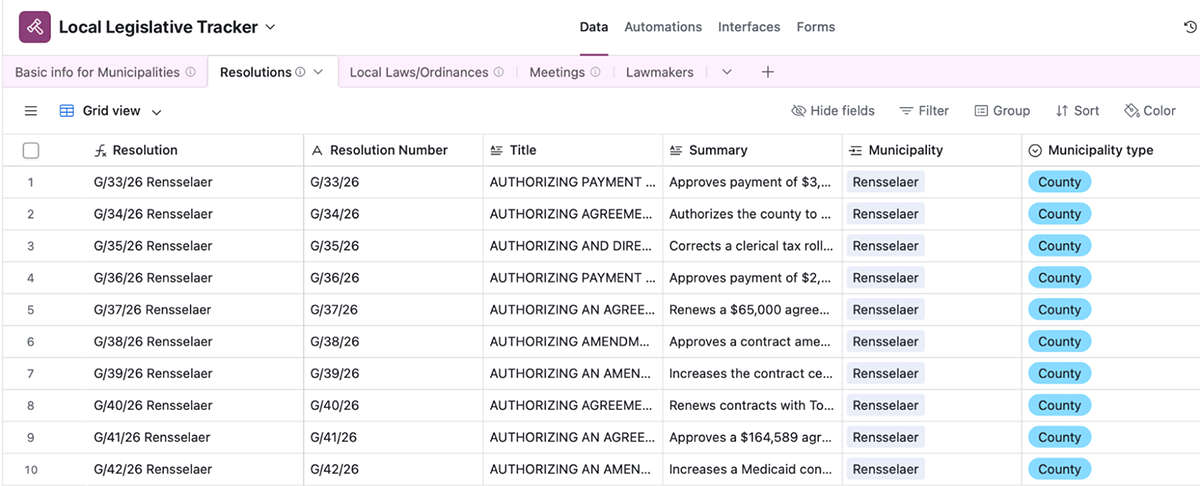Click Rensselaer linked chip in row 2
This screenshot has height=486, width=1200.
[885, 214]
